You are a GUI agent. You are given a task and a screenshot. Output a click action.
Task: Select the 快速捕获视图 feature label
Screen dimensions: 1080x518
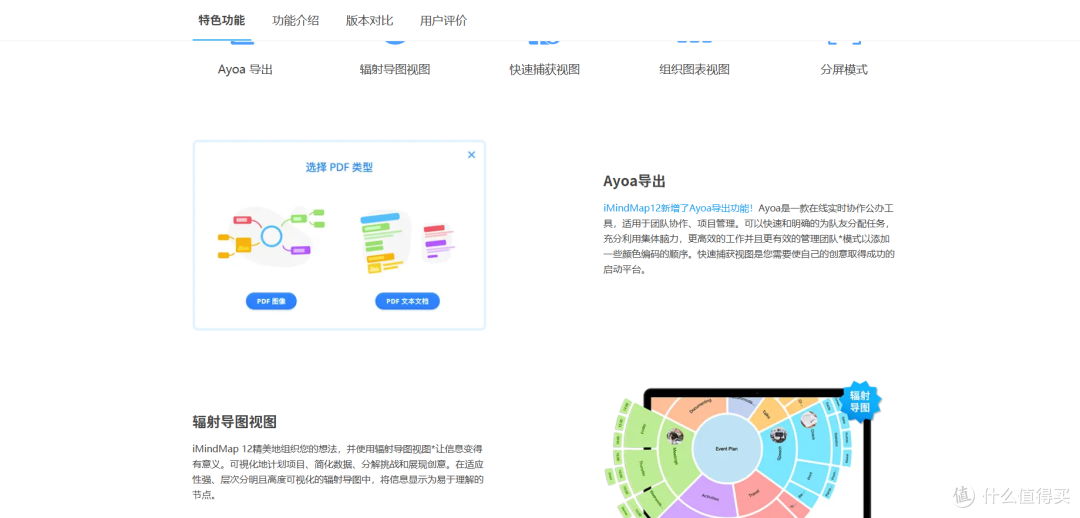click(544, 70)
